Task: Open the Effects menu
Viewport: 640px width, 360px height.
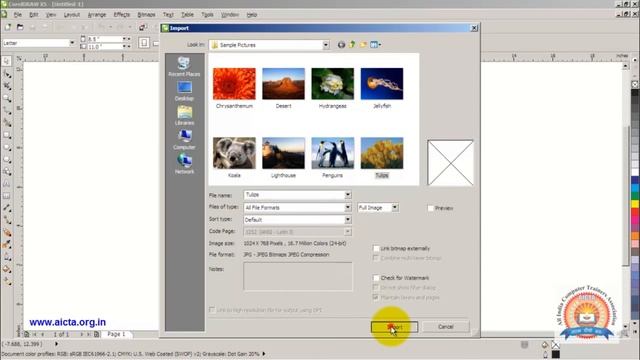Action: coord(122,15)
